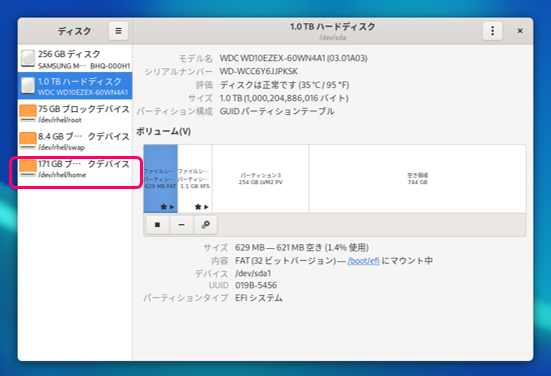Viewport: 551px width, 376px height.
Task: Click the size 1.0 TB bytes value
Action: 284,98
